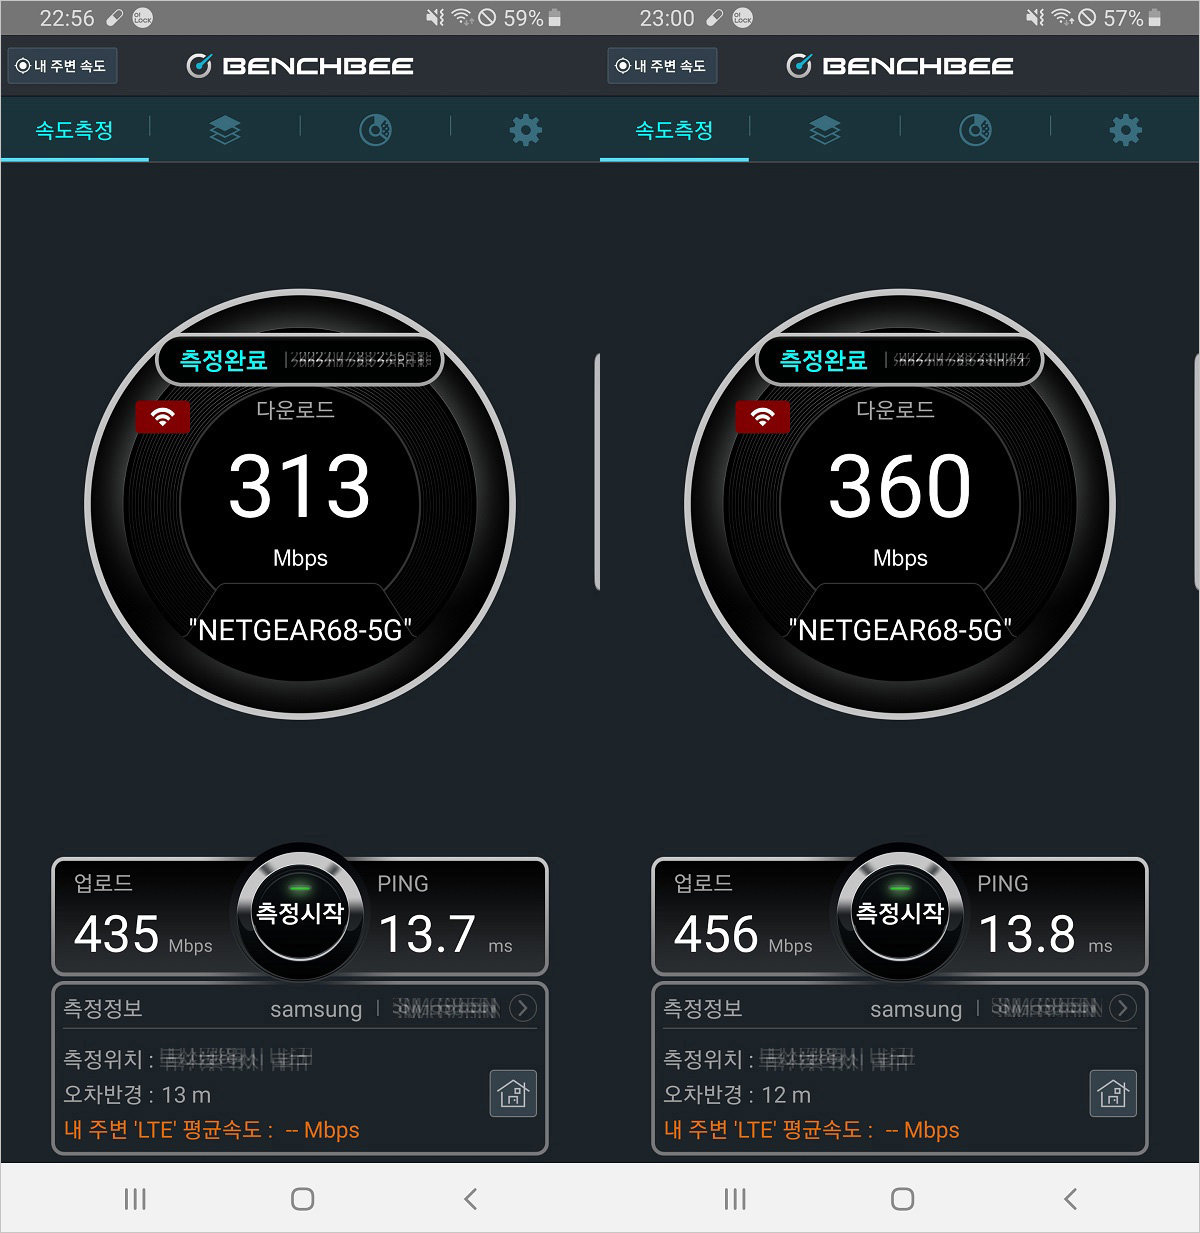Select 속도측정 tab in left screenshot
The height and width of the screenshot is (1233, 1200).
(75, 130)
